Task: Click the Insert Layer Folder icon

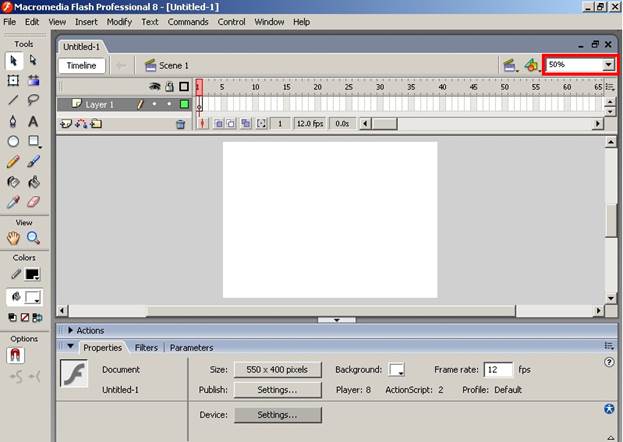Action: 96,124
